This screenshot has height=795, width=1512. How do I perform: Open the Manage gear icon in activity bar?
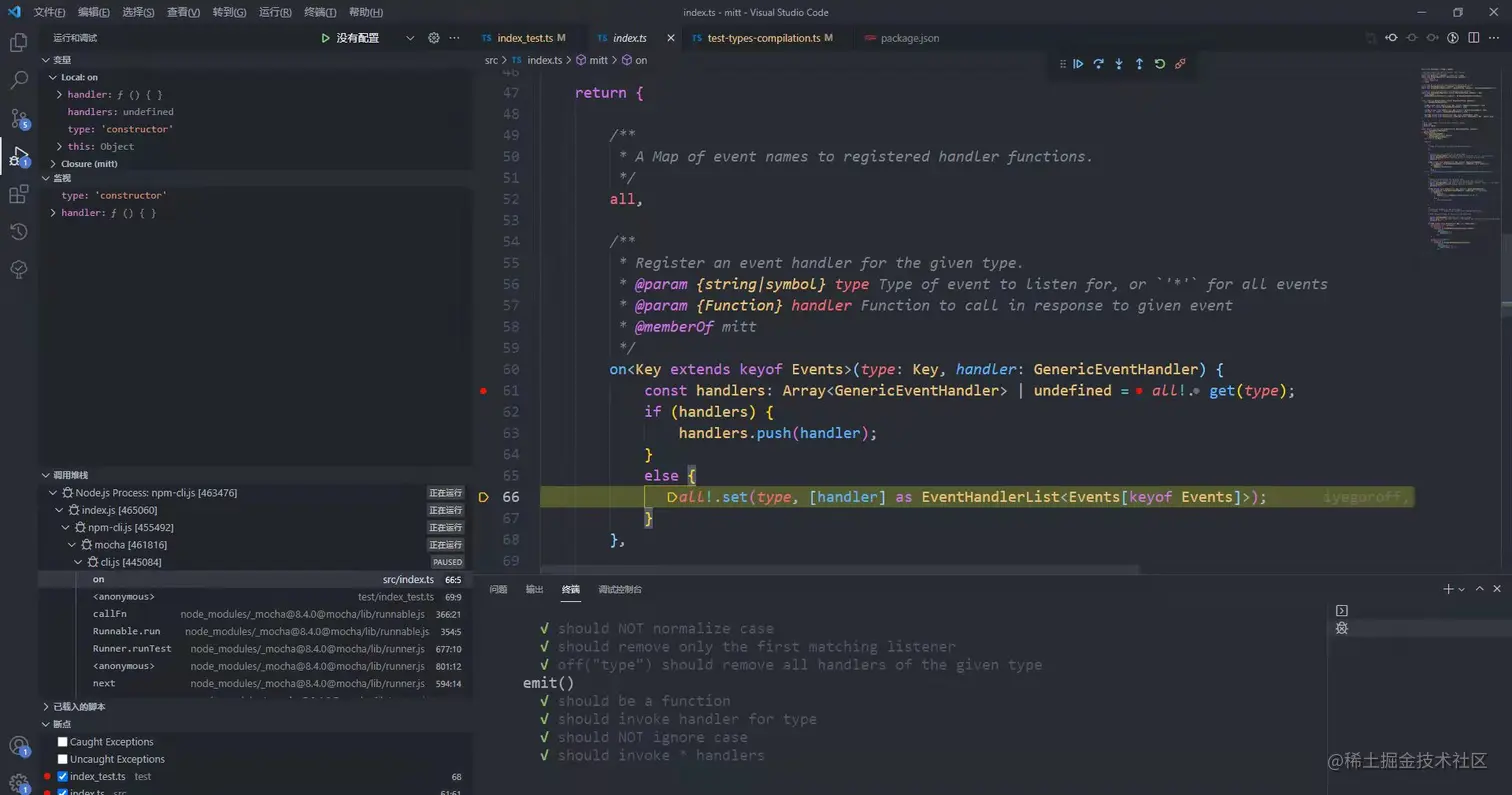pyautogui.click(x=18, y=783)
